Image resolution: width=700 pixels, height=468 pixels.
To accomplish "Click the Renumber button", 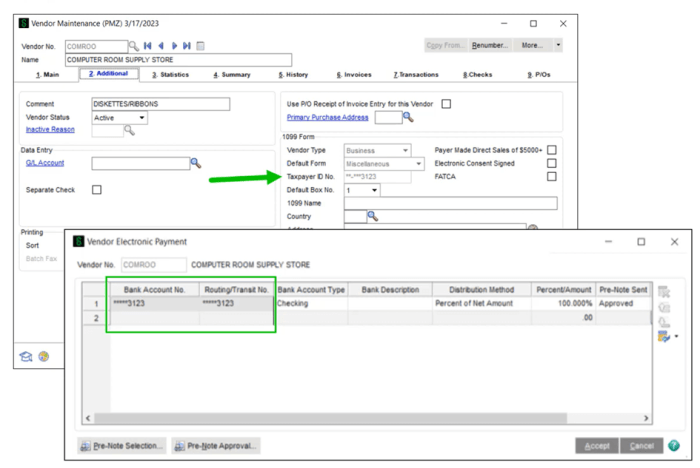I will pyautogui.click(x=490, y=45).
